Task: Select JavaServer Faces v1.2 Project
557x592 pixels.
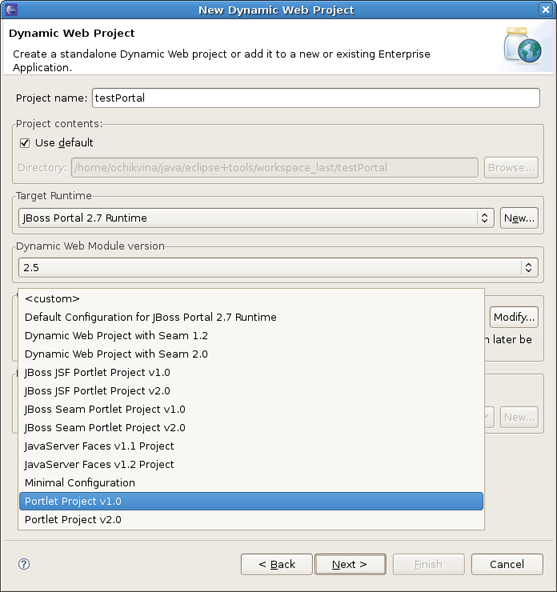Action: pyautogui.click(x=251, y=464)
